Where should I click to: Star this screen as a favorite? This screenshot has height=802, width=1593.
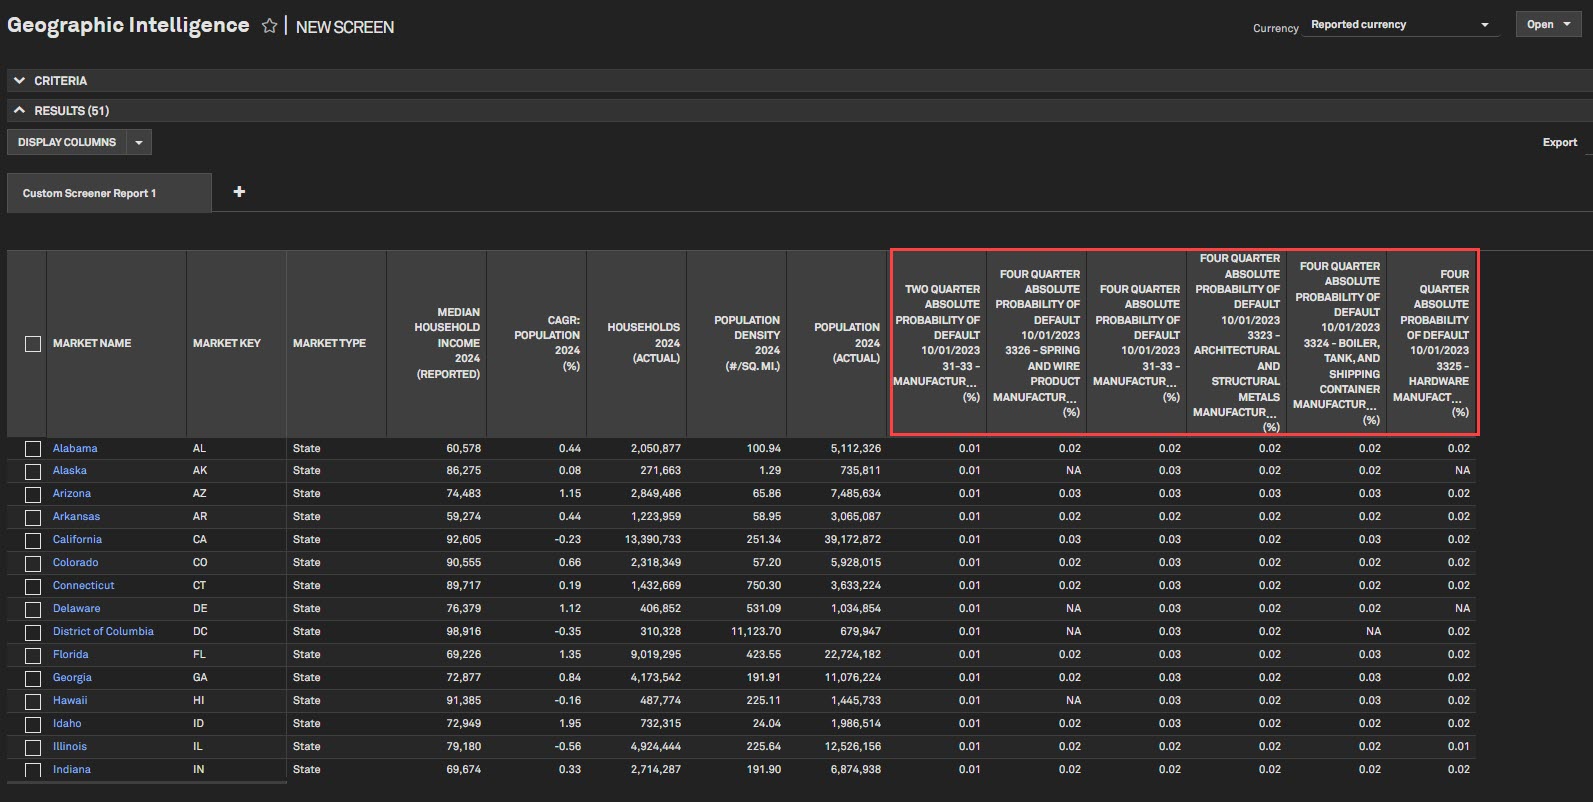tap(269, 27)
